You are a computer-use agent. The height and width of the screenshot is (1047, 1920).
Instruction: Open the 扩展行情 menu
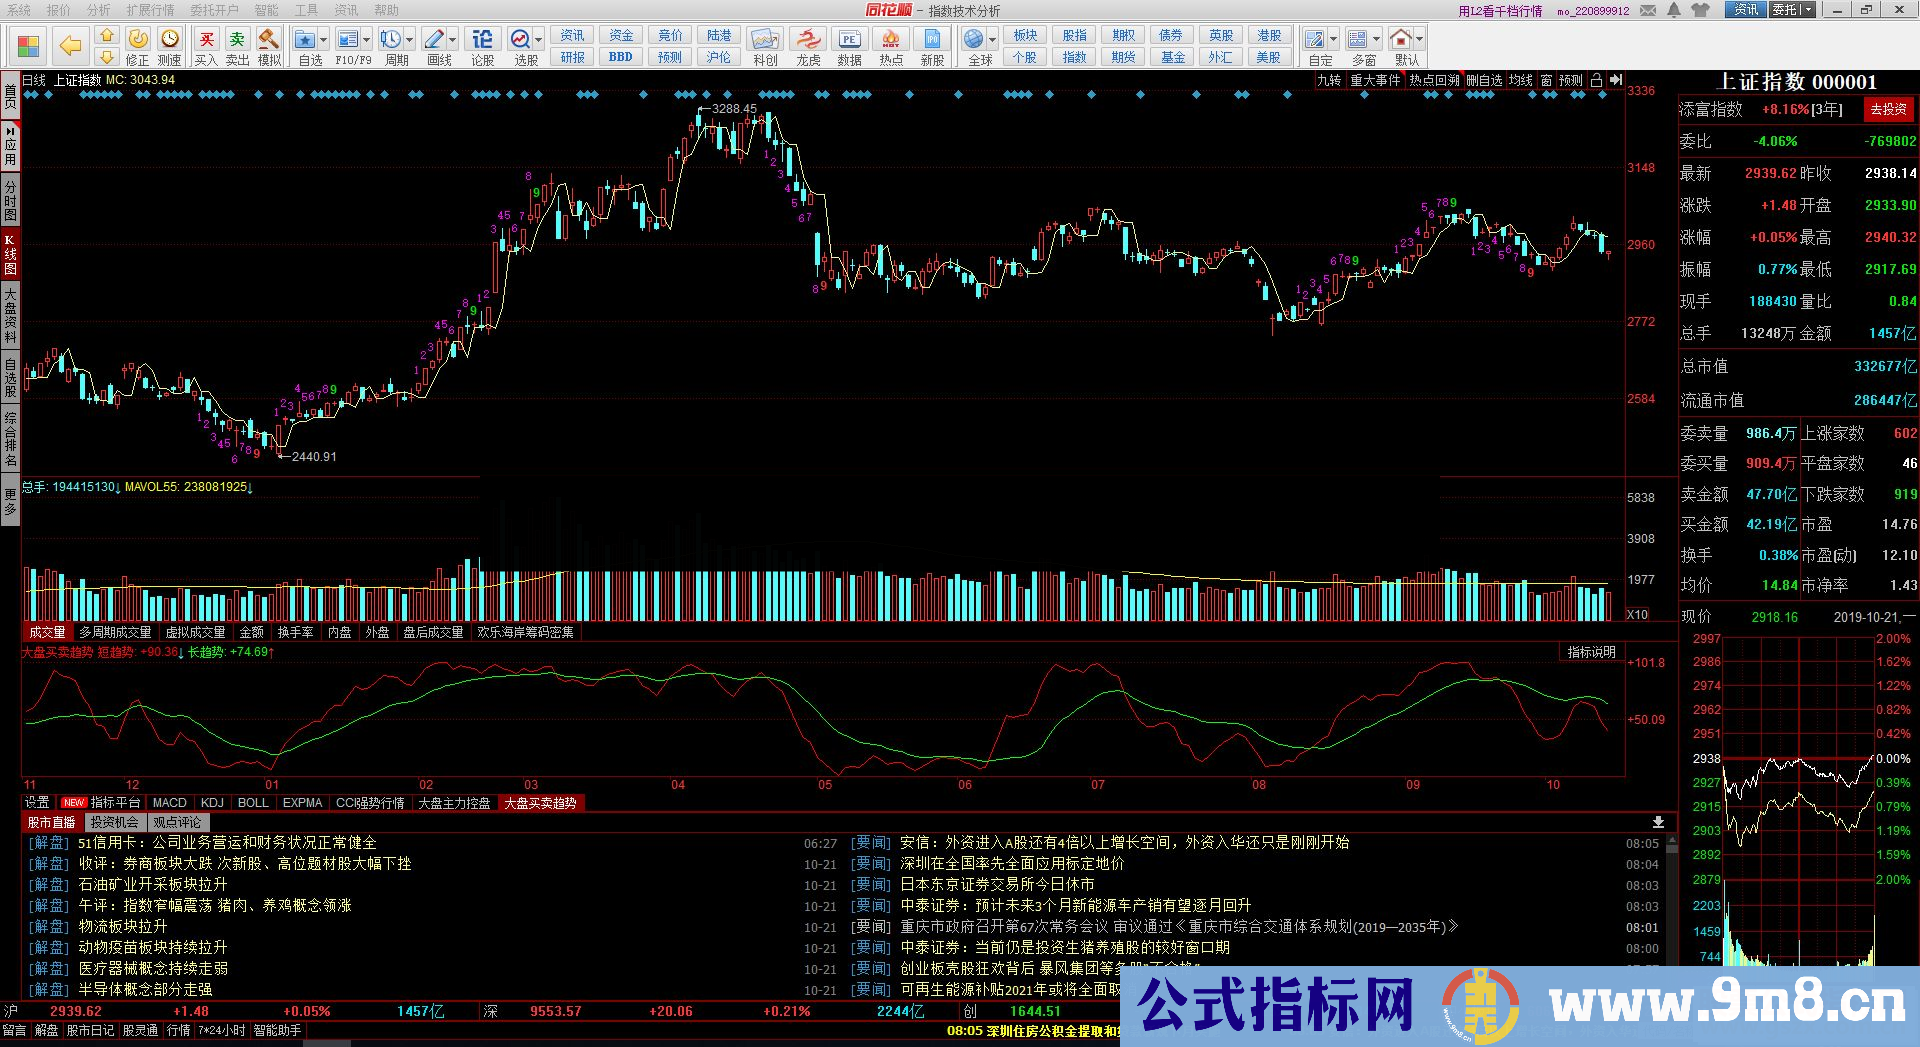[x=150, y=10]
